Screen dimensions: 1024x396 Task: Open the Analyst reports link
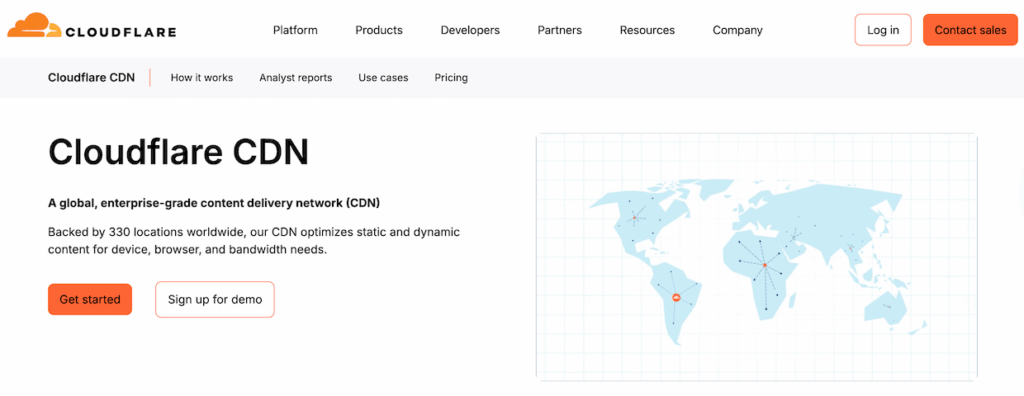point(296,78)
